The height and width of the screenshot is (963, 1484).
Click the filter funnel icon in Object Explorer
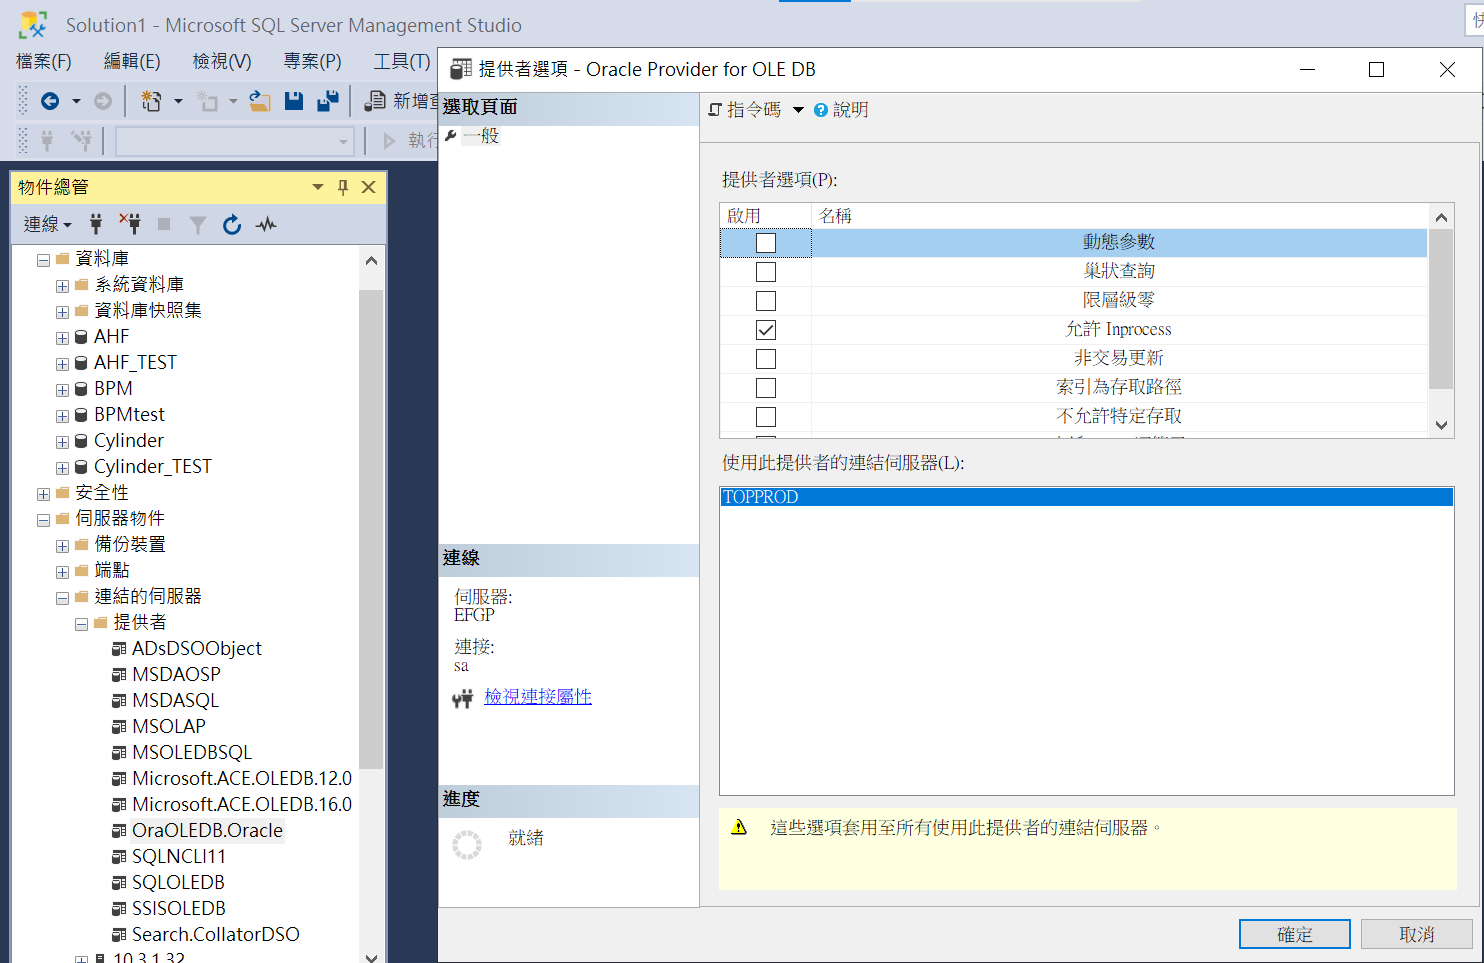[x=198, y=225]
